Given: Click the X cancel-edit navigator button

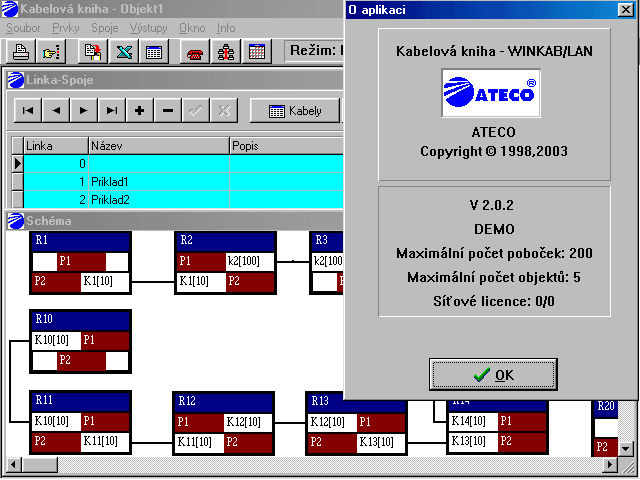Looking at the screenshot, I should (x=224, y=110).
